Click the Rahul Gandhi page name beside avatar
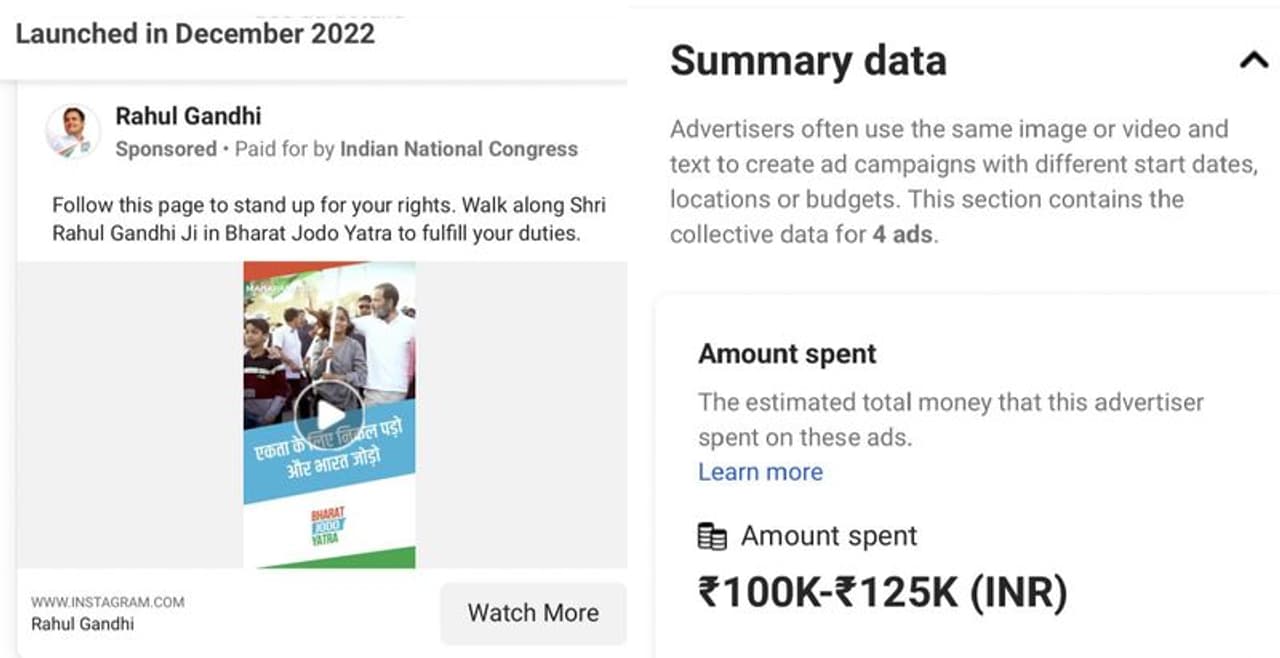Image resolution: width=1280 pixels, height=658 pixels. point(188,116)
